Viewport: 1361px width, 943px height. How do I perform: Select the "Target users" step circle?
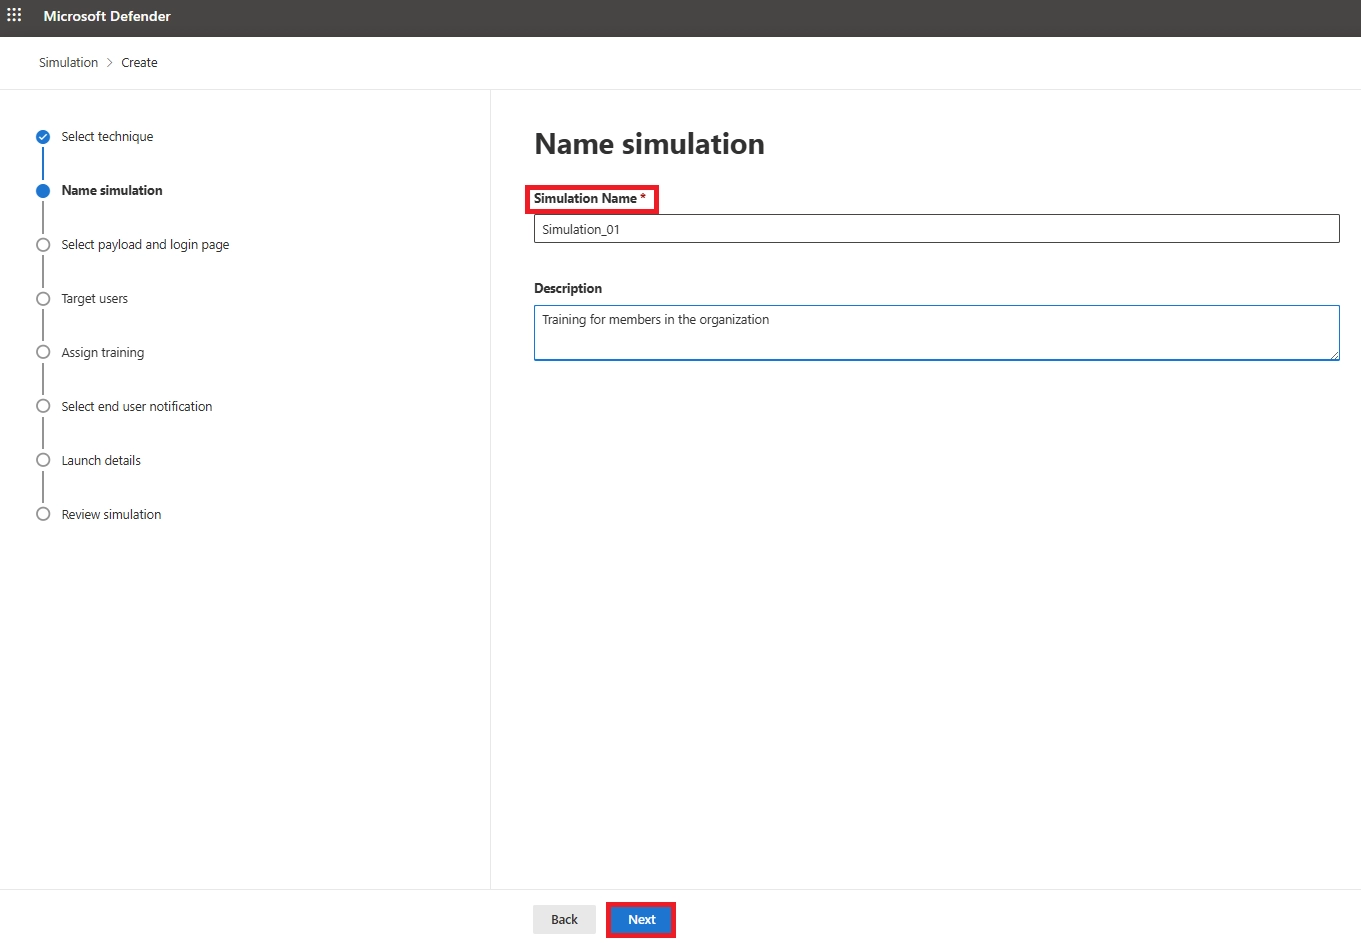tap(42, 298)
